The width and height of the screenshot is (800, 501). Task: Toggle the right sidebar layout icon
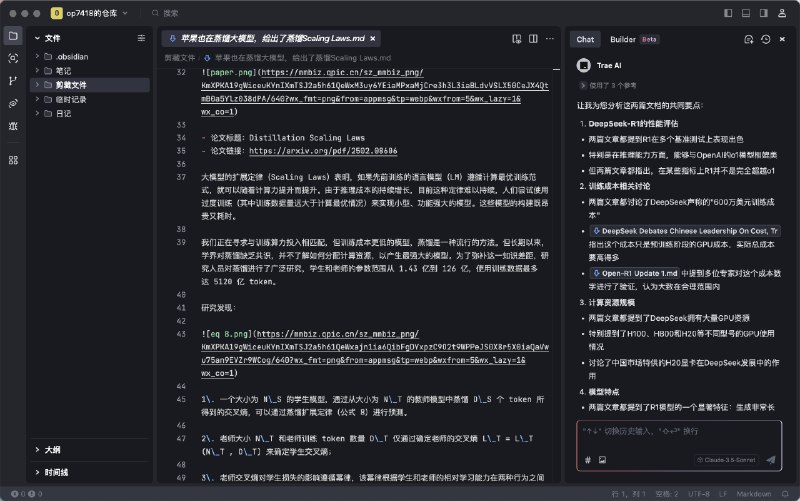click(x=764, y=13)
